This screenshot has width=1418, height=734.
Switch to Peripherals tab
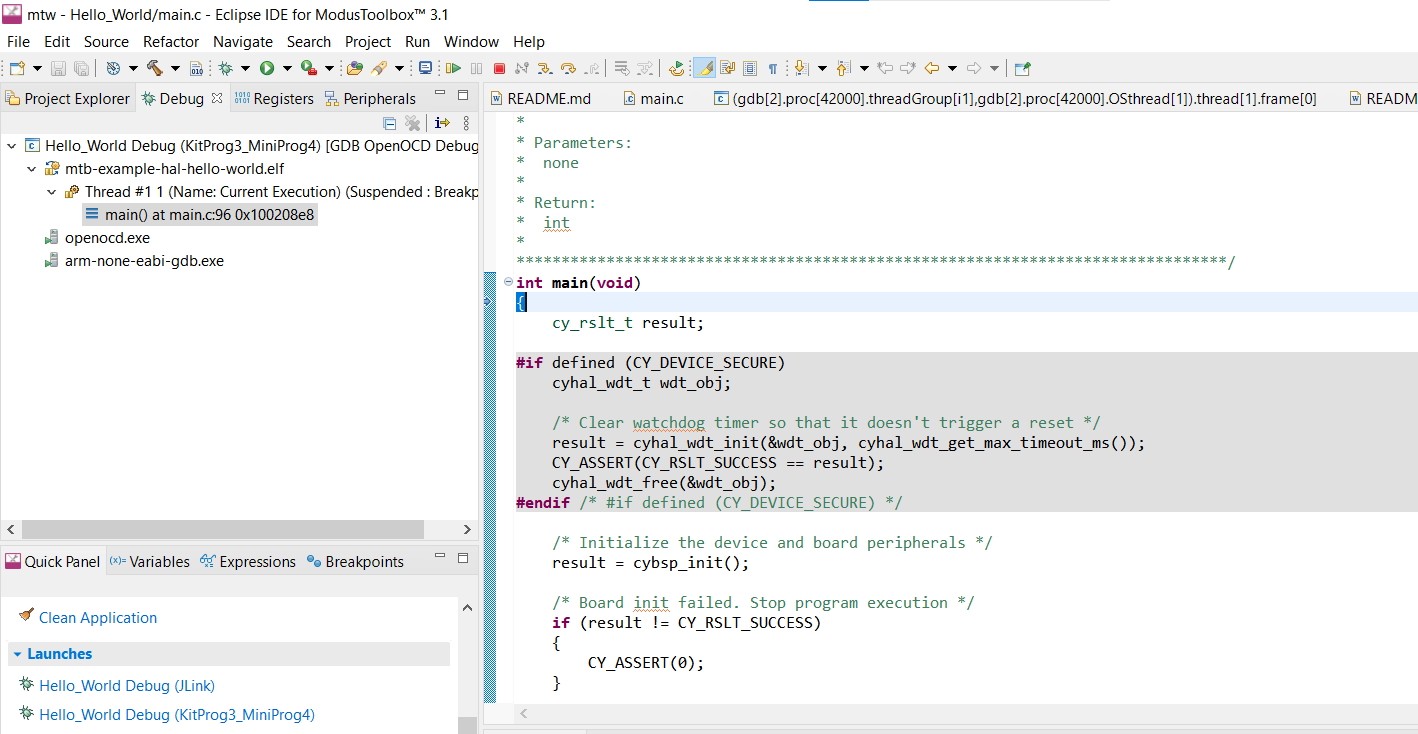pos(370,98)
